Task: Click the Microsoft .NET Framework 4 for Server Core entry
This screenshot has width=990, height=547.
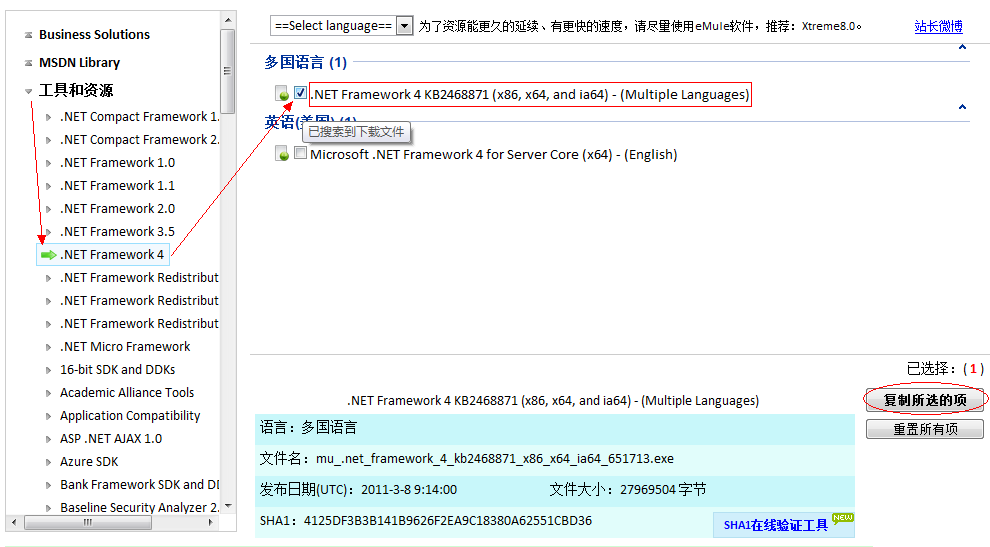Action: [494, 154]
